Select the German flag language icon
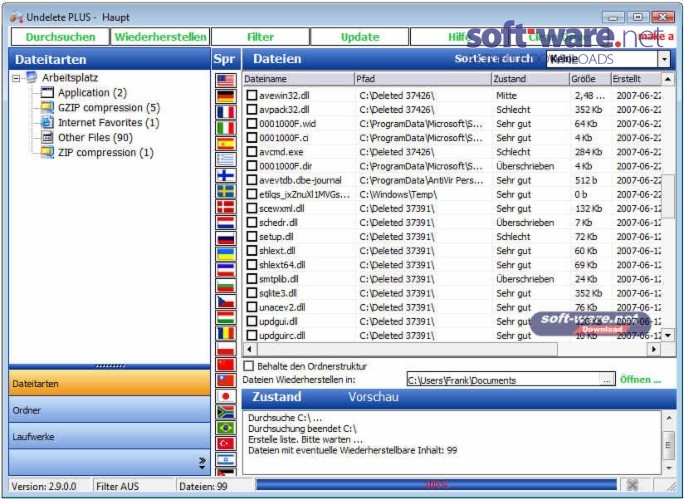The image size is (684, 500). pyautogui.click(x=226, y=96)
